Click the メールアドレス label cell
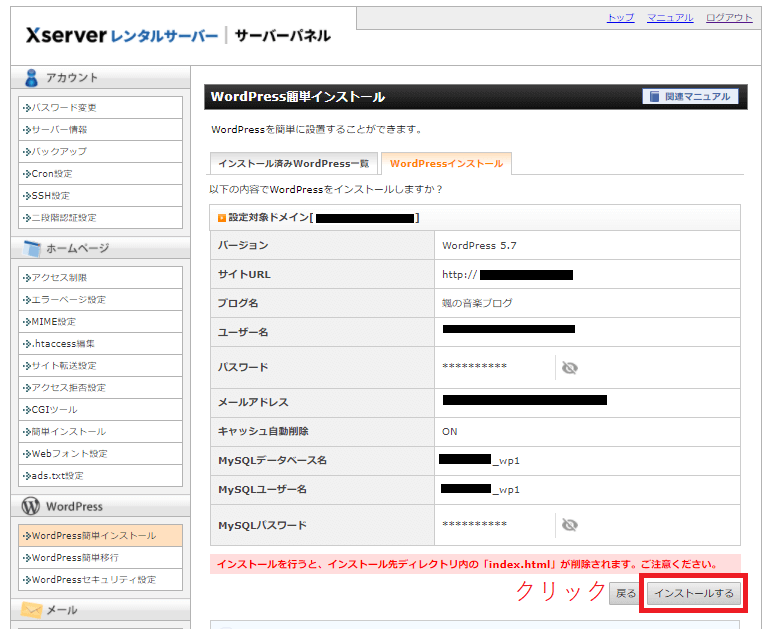This screenshot has width=768, height=629. pos(322,403)
